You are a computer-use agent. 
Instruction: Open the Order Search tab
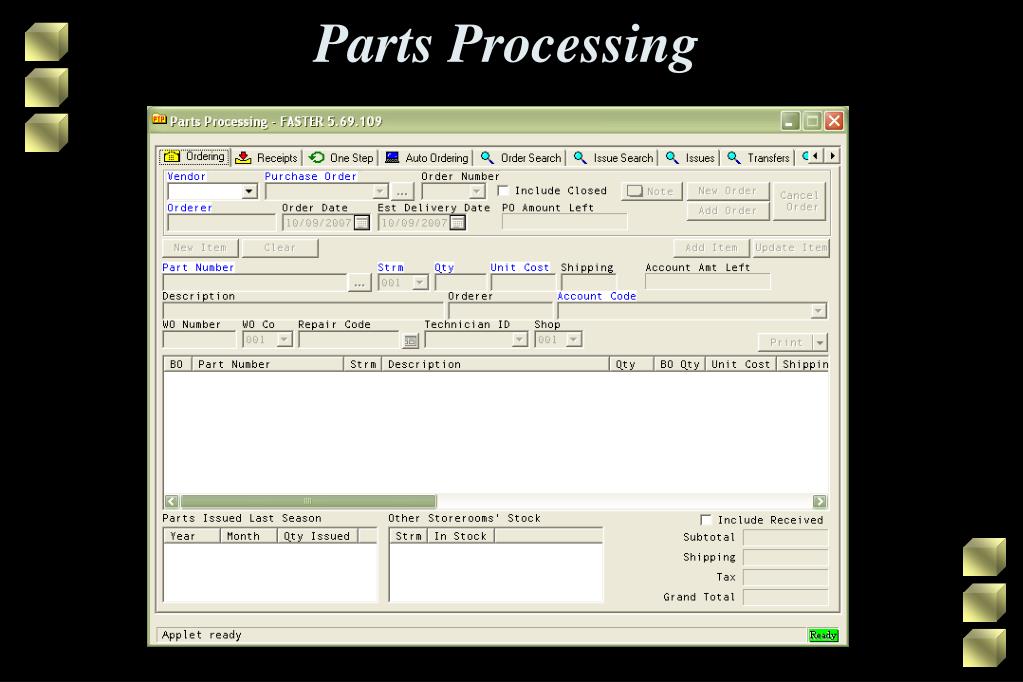tap(521, 157)
